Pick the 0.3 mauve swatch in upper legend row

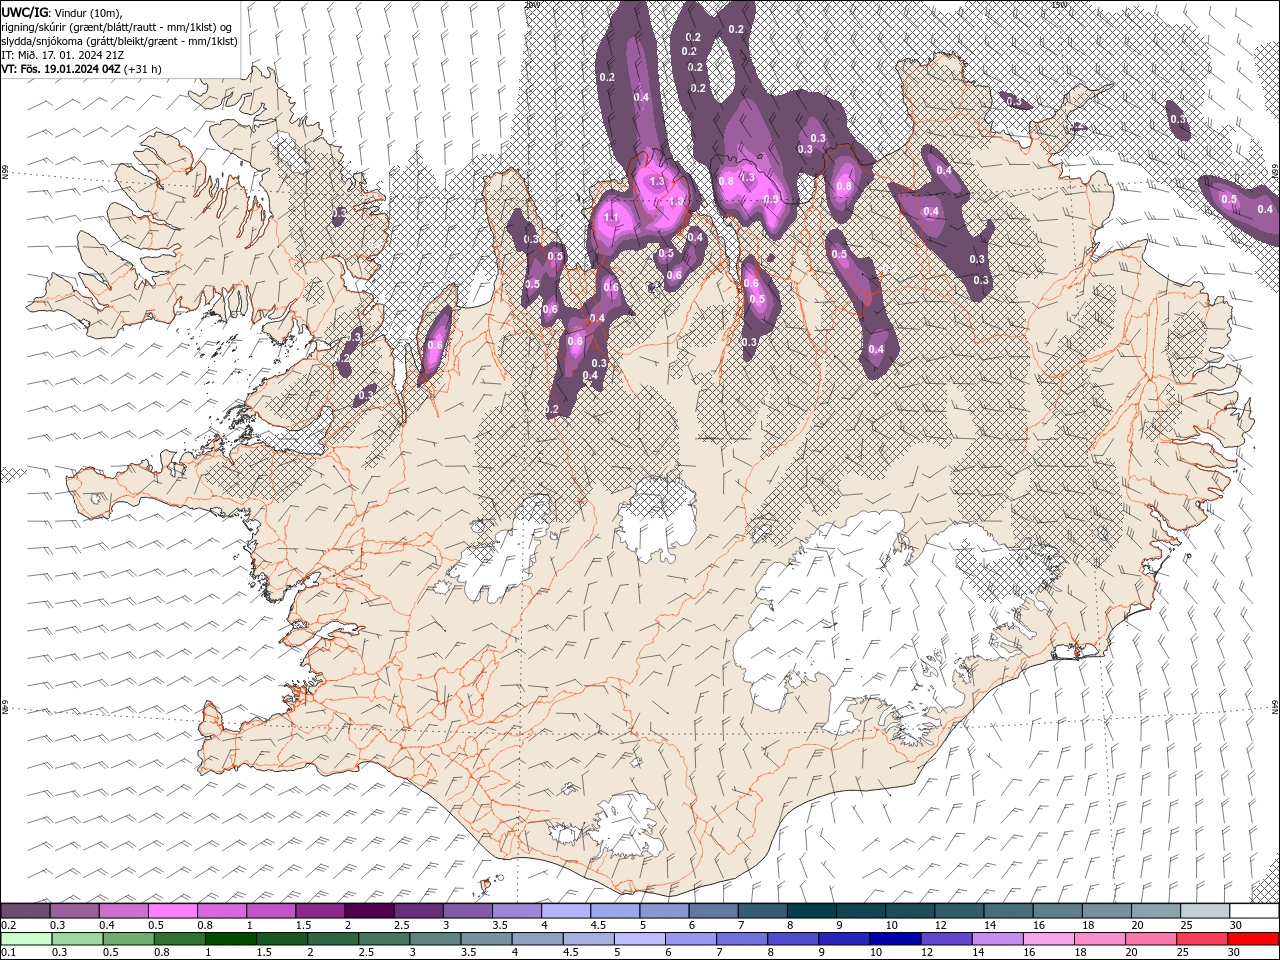coord(74,911)
